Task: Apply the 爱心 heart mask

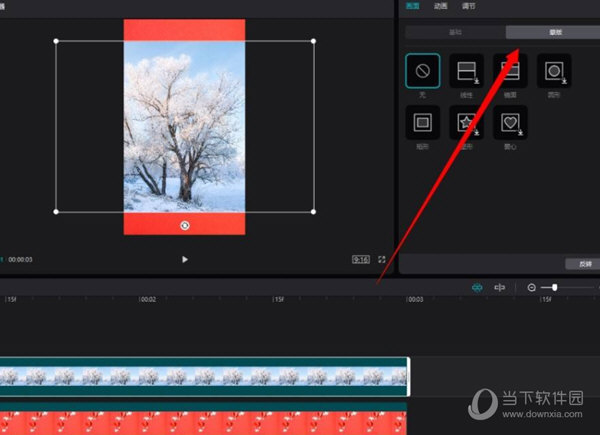Action: click(x=509, y=123)
